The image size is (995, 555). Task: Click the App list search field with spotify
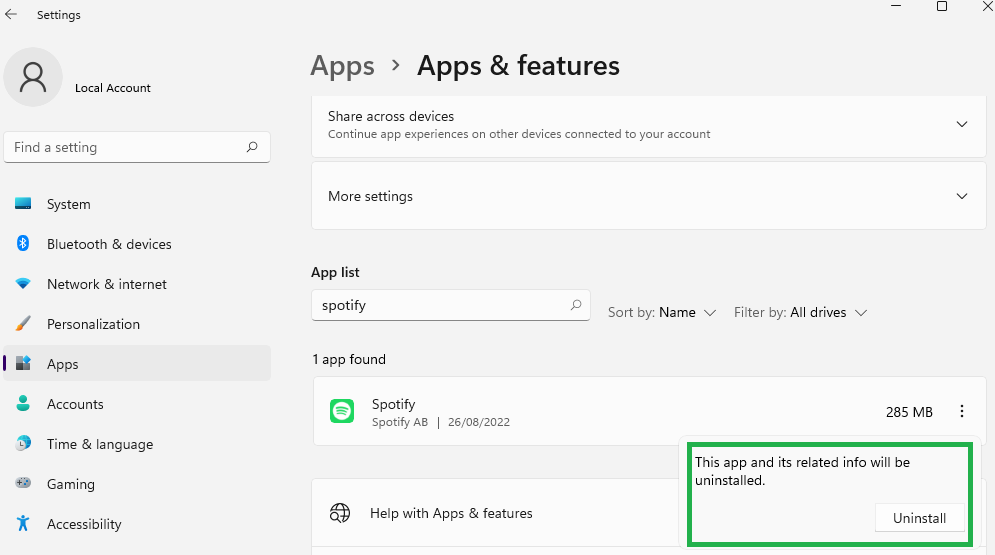(x=451, y=305)
